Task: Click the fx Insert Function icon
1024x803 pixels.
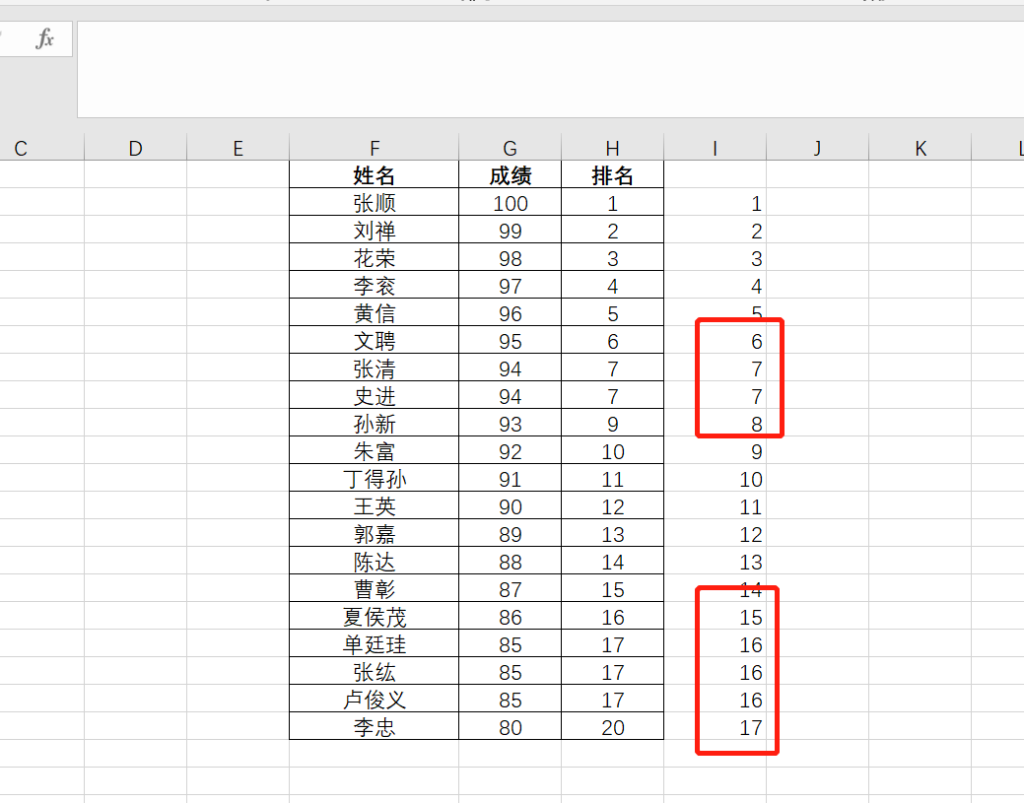Action: click(45, 39)
